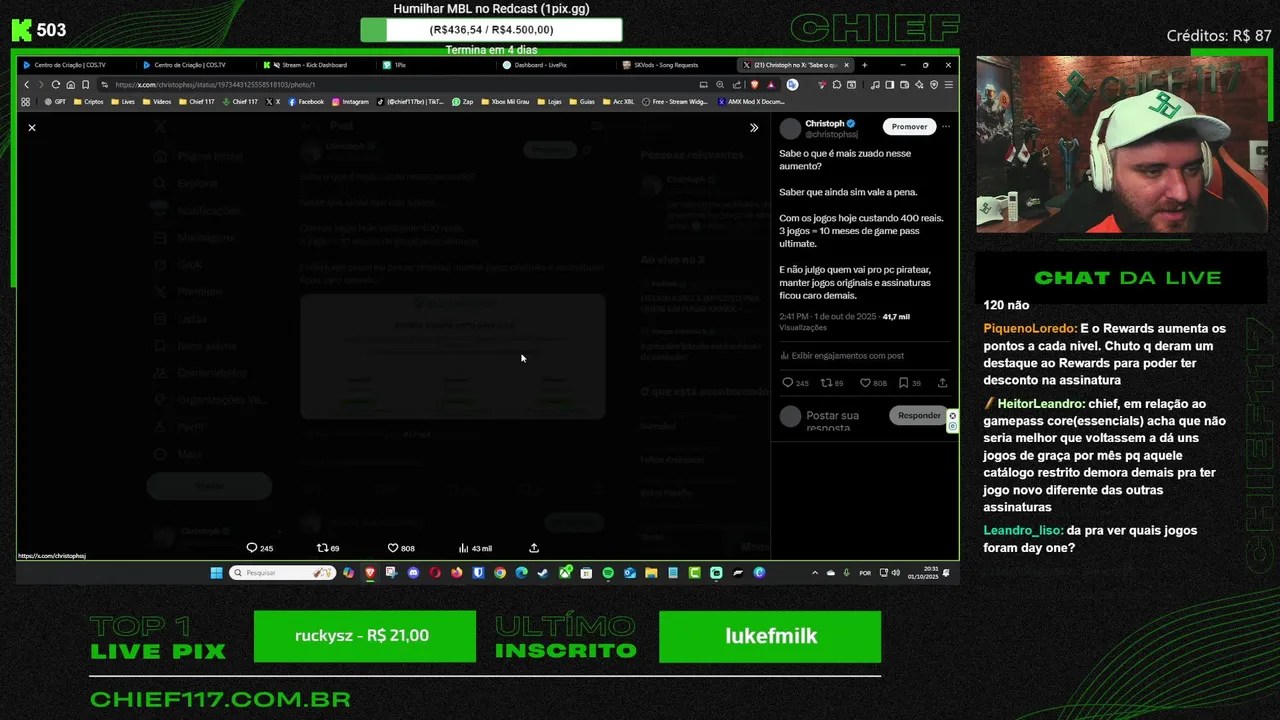Open the Lives bookmarks folder

[123, 101]
